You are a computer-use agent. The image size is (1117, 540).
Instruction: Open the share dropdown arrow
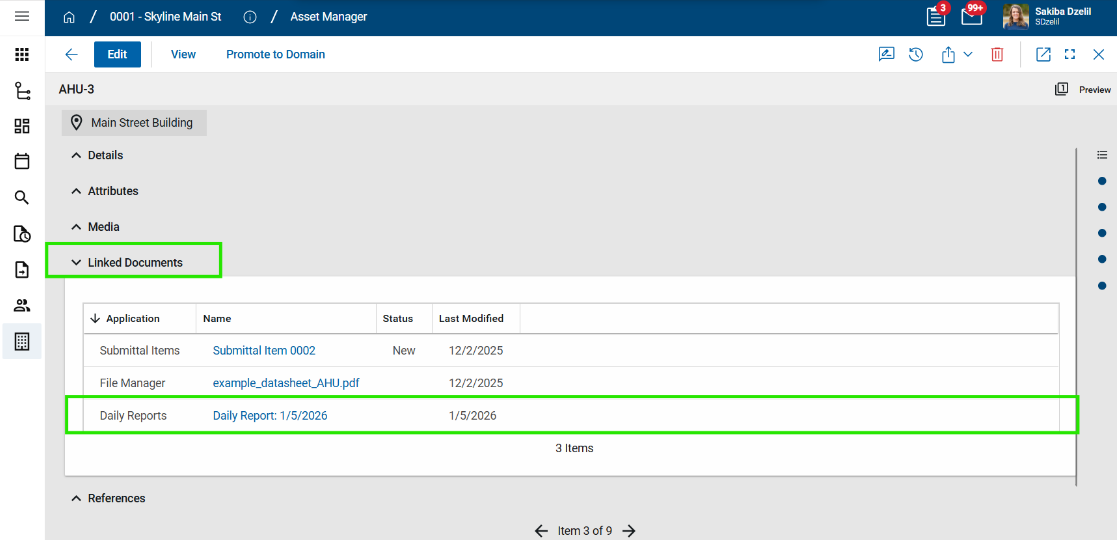[968, 55]
